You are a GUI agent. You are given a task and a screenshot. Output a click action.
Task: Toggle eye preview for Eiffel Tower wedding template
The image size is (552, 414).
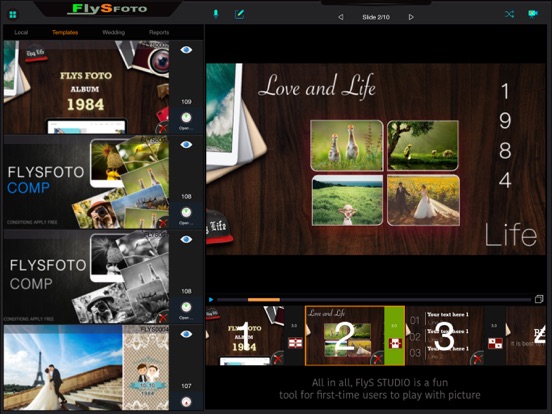click(186, 334)
